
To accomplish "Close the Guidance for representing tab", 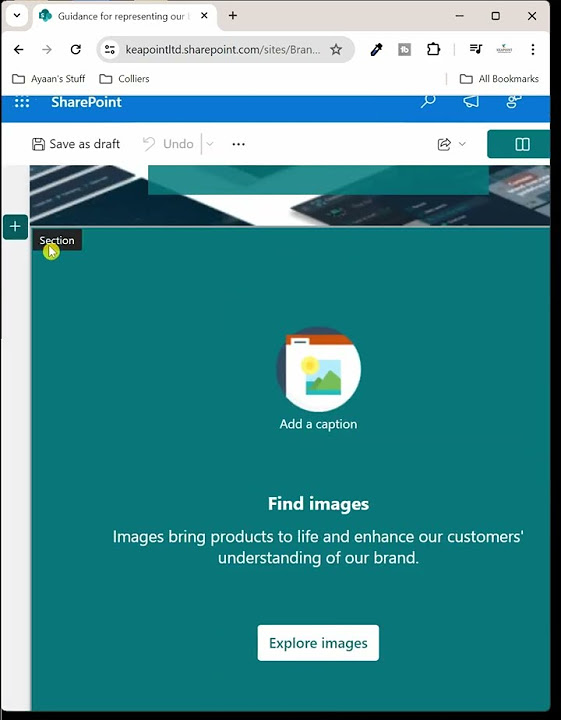I will (x=204, y=16).
